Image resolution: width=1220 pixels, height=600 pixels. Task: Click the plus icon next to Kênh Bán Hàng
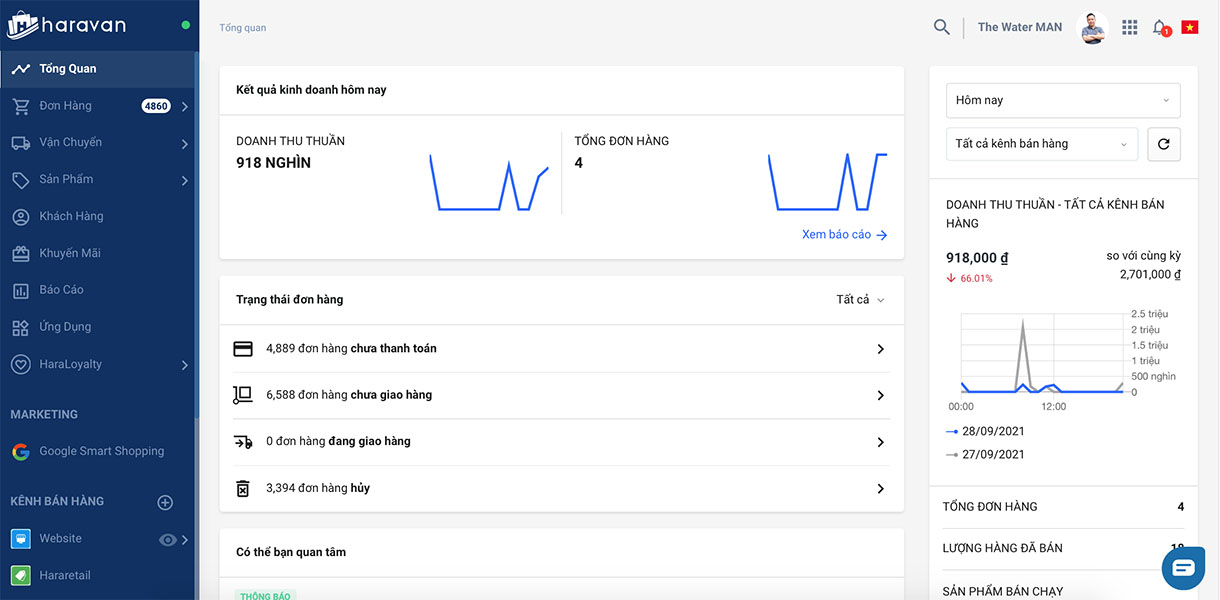166,502
